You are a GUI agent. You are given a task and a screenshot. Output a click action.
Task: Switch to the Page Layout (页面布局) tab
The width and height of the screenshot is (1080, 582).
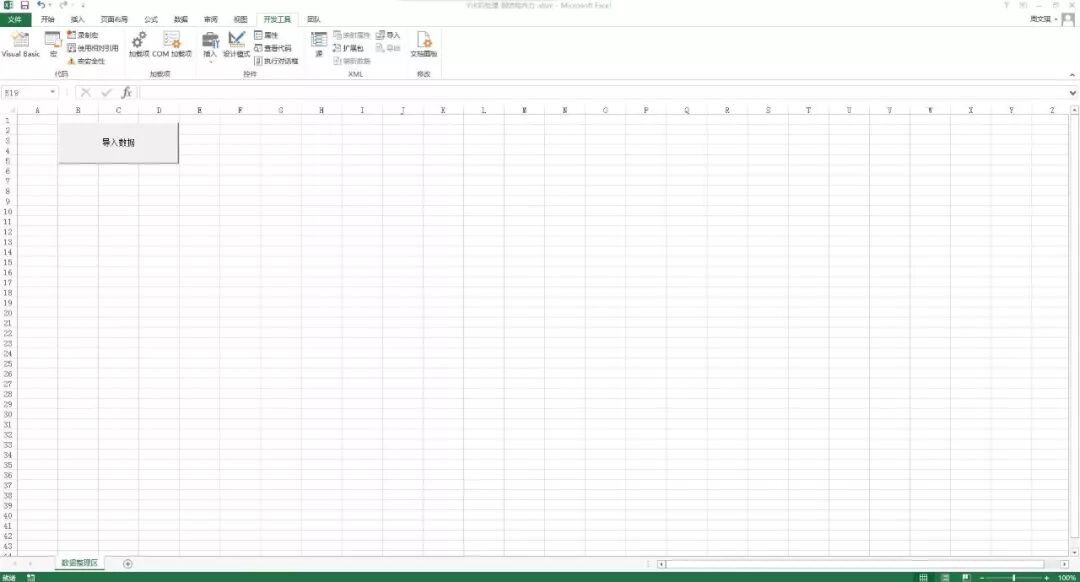point(114,19)
